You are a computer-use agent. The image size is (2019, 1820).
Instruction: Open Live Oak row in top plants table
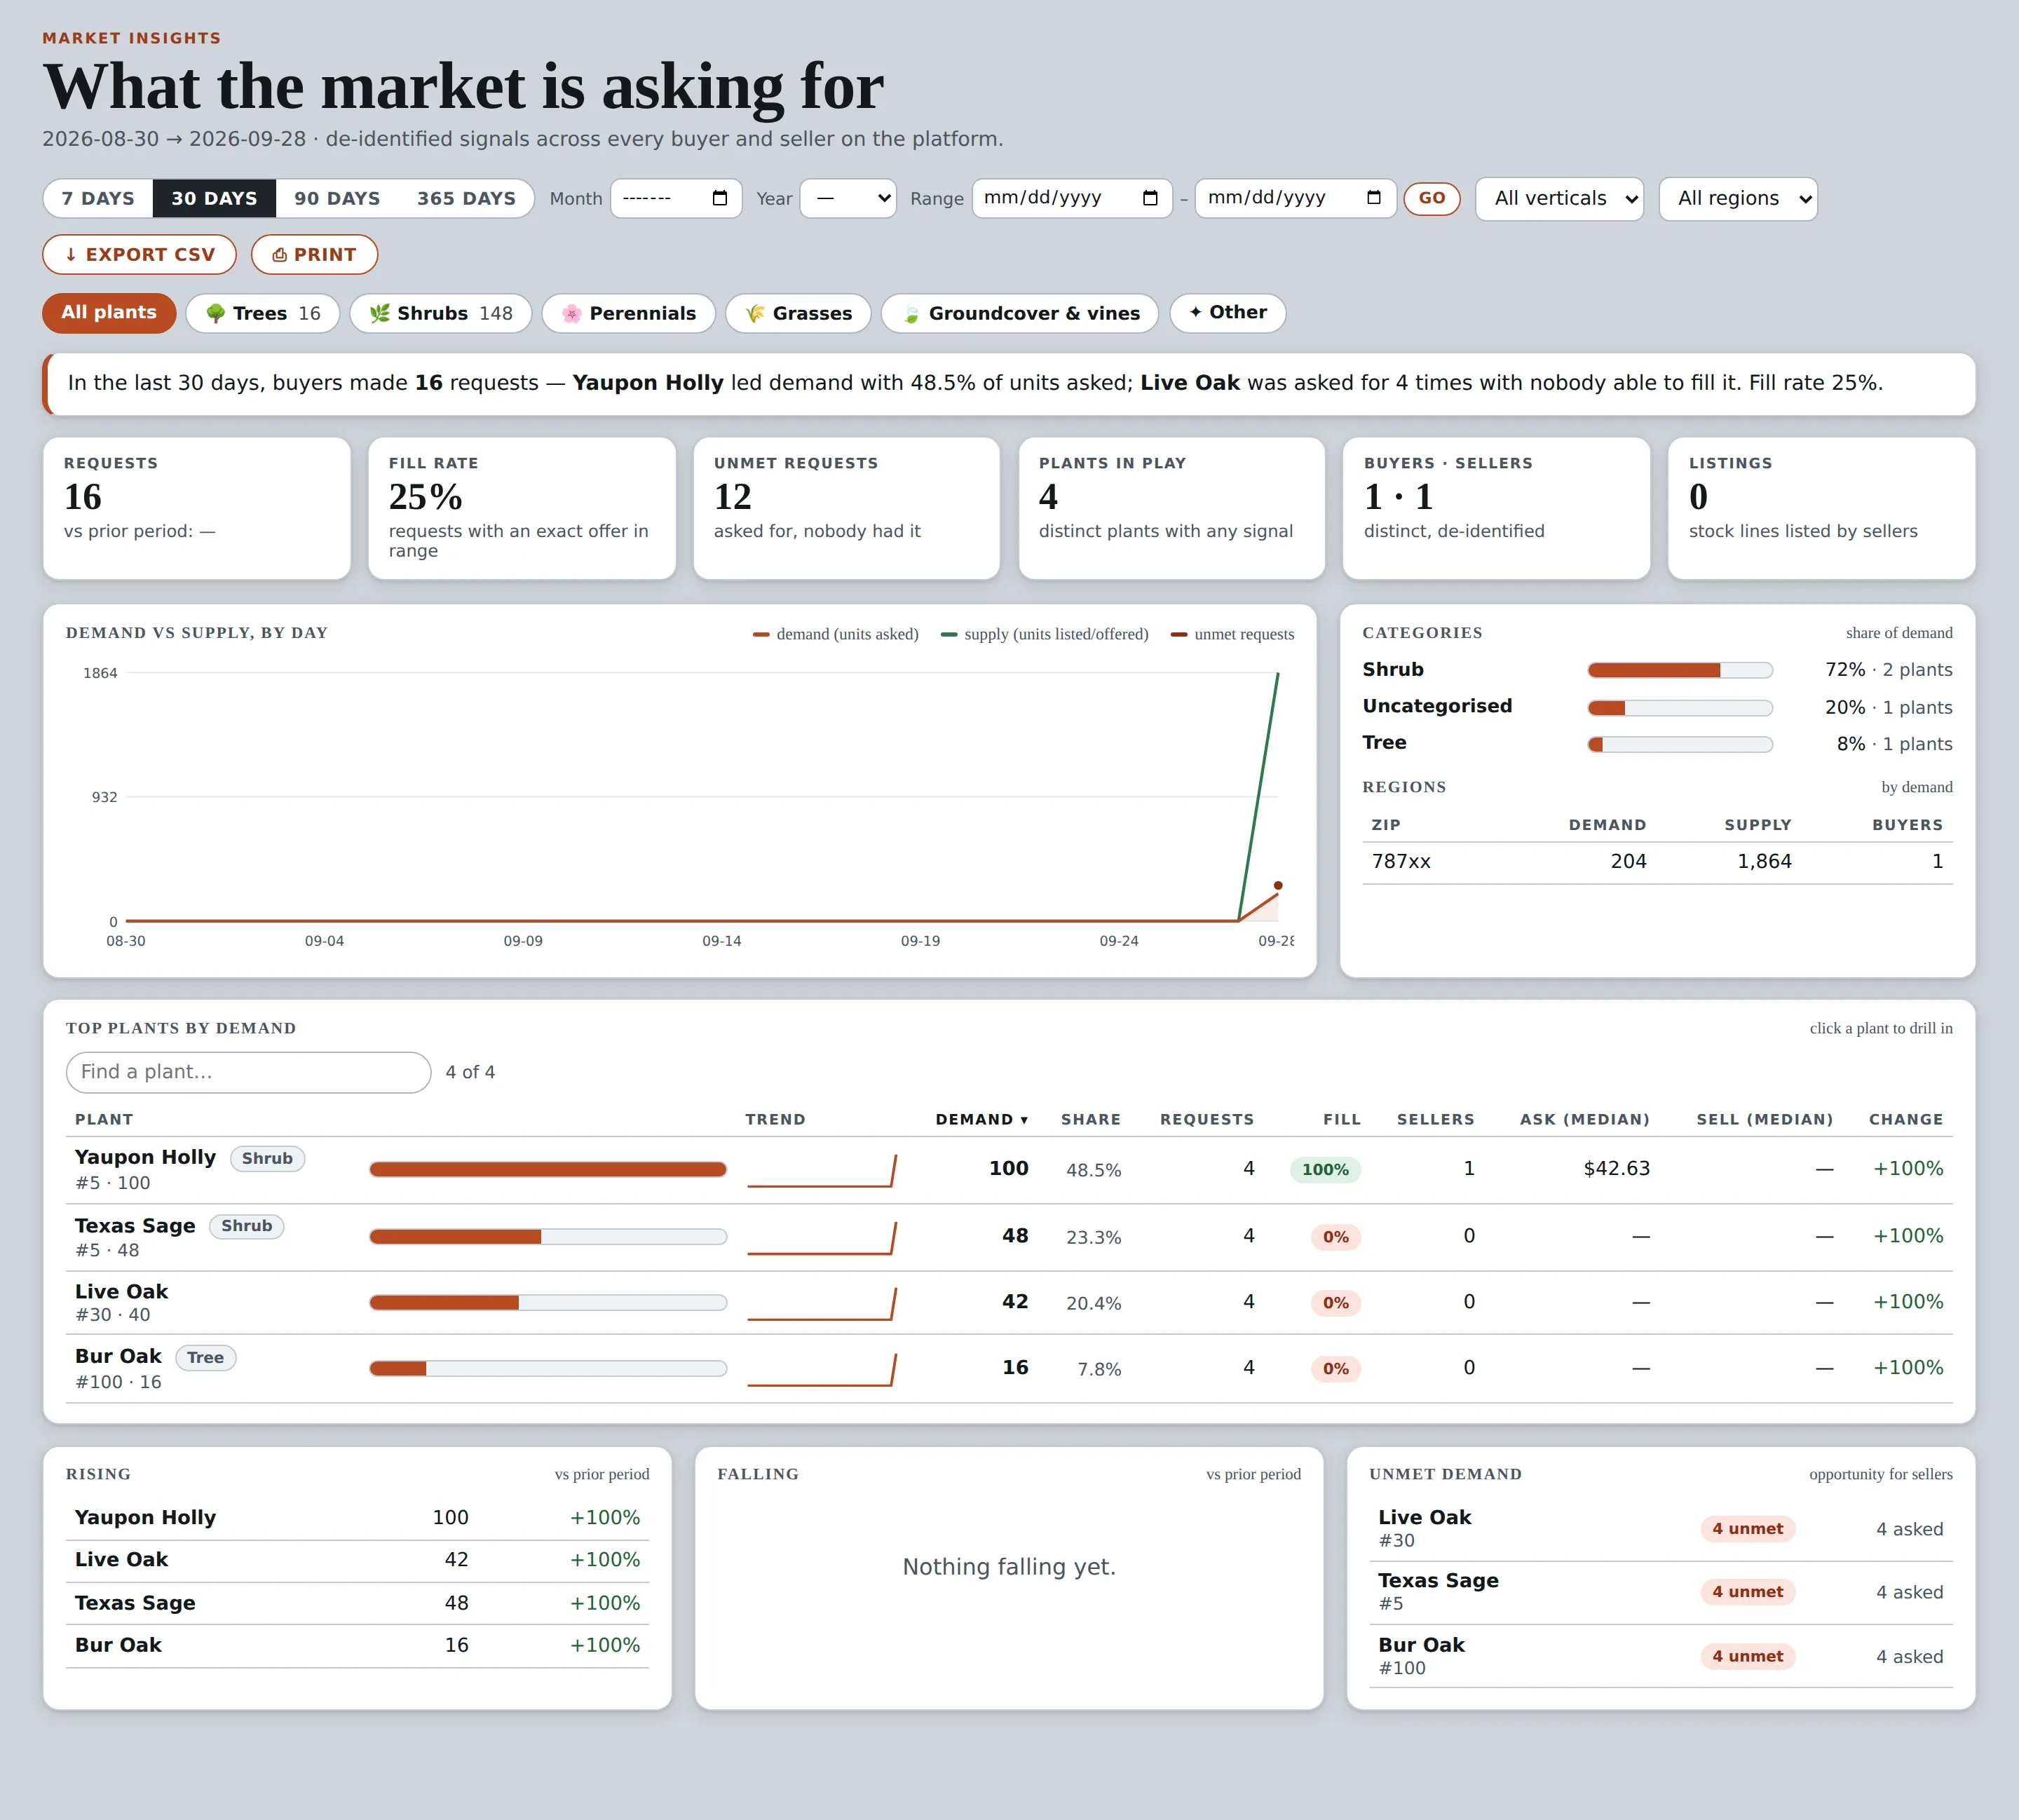click(x=1009, y=1303)
